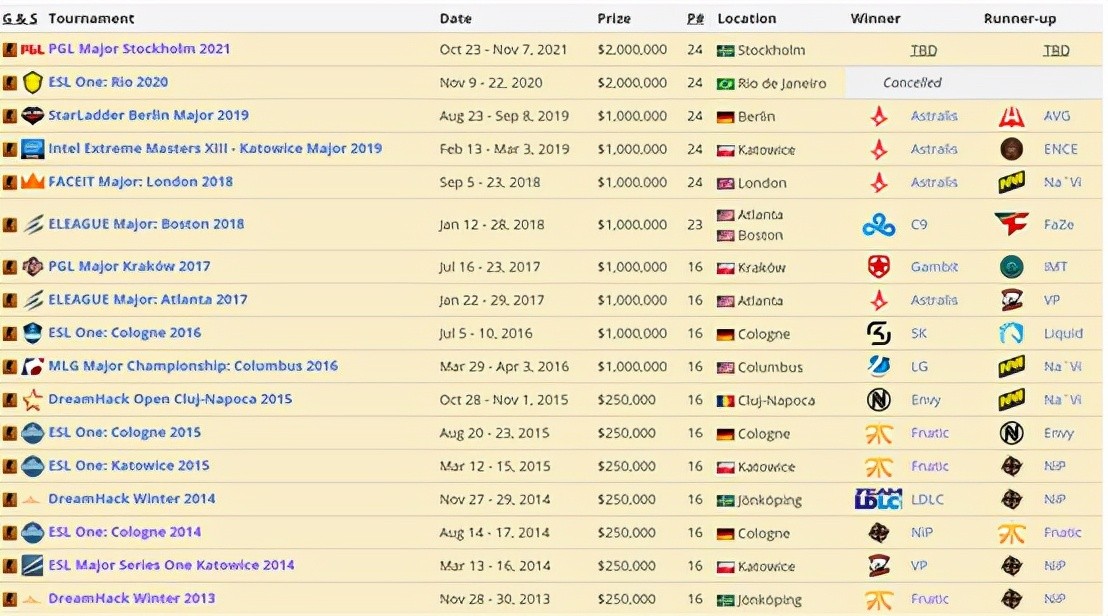Click the Astralis name in the Berlin 2019 row

pyautogui.click(x=934, y=116)
